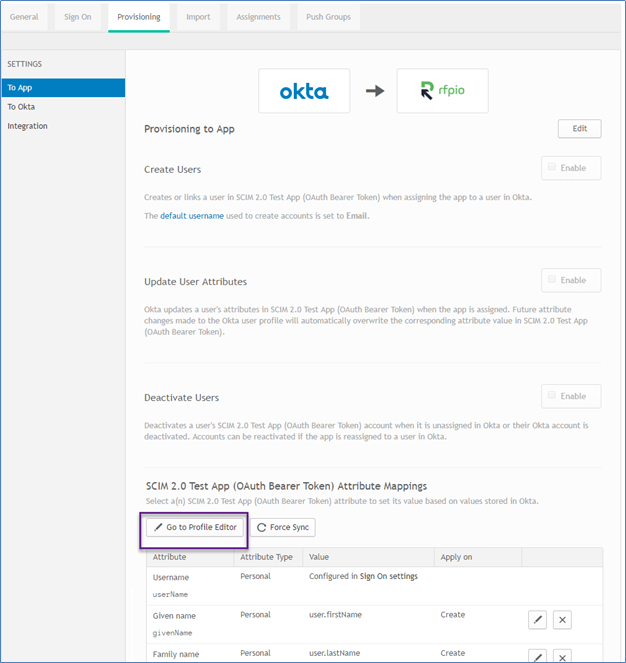Click the Attribute column header

(169, 557)
